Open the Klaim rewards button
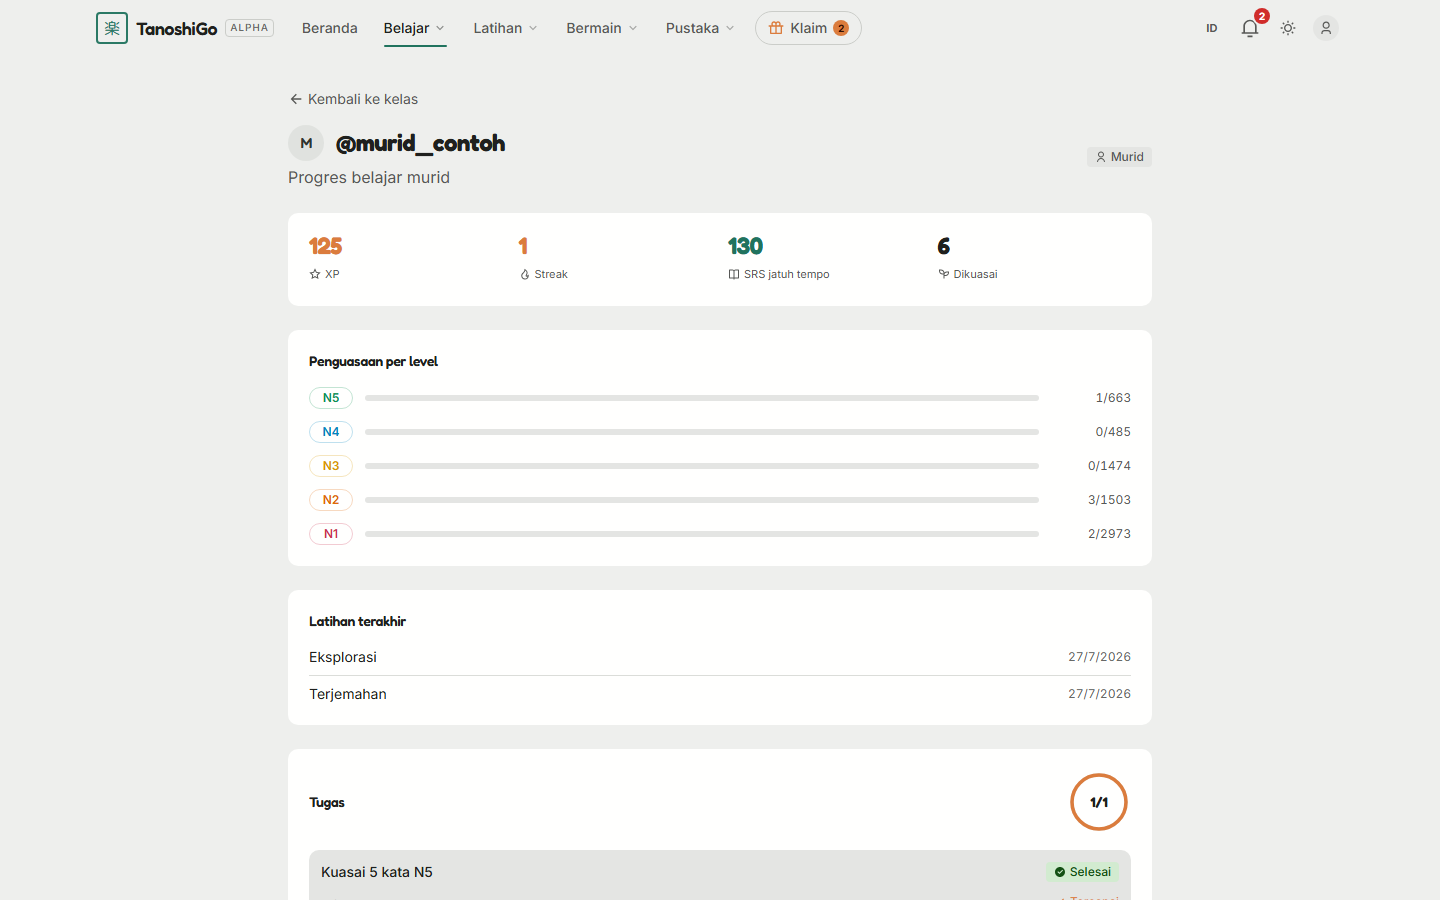 pyautogui.click(x=808, y=28)
